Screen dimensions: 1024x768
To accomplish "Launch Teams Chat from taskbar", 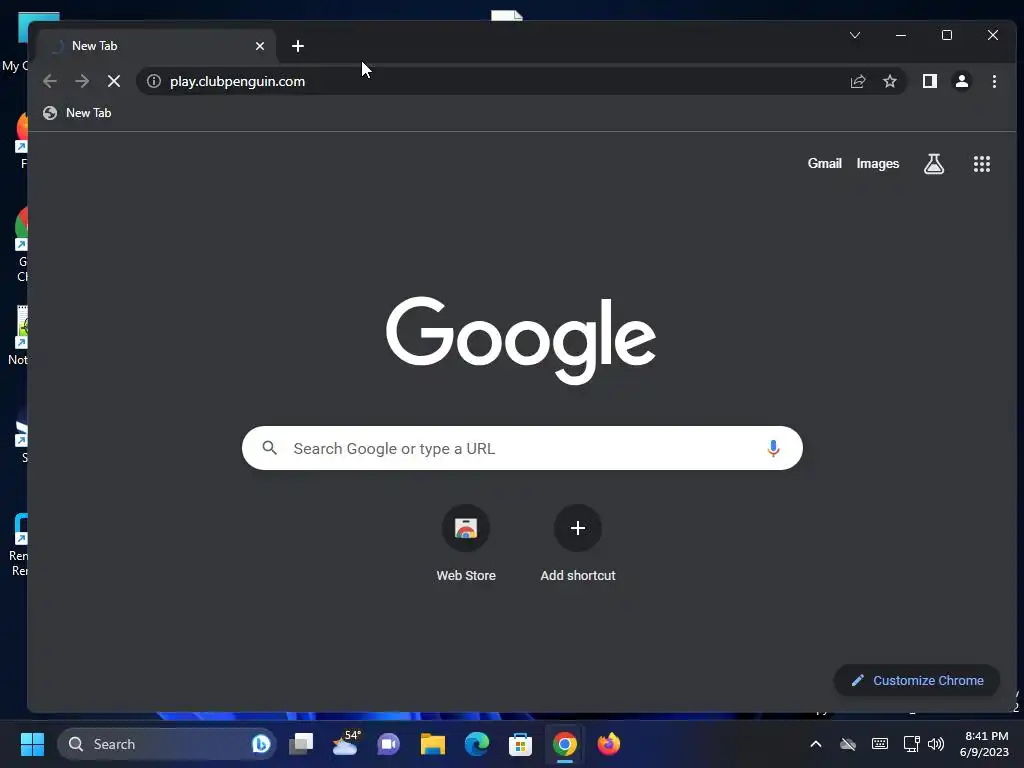I will [389, 744].
